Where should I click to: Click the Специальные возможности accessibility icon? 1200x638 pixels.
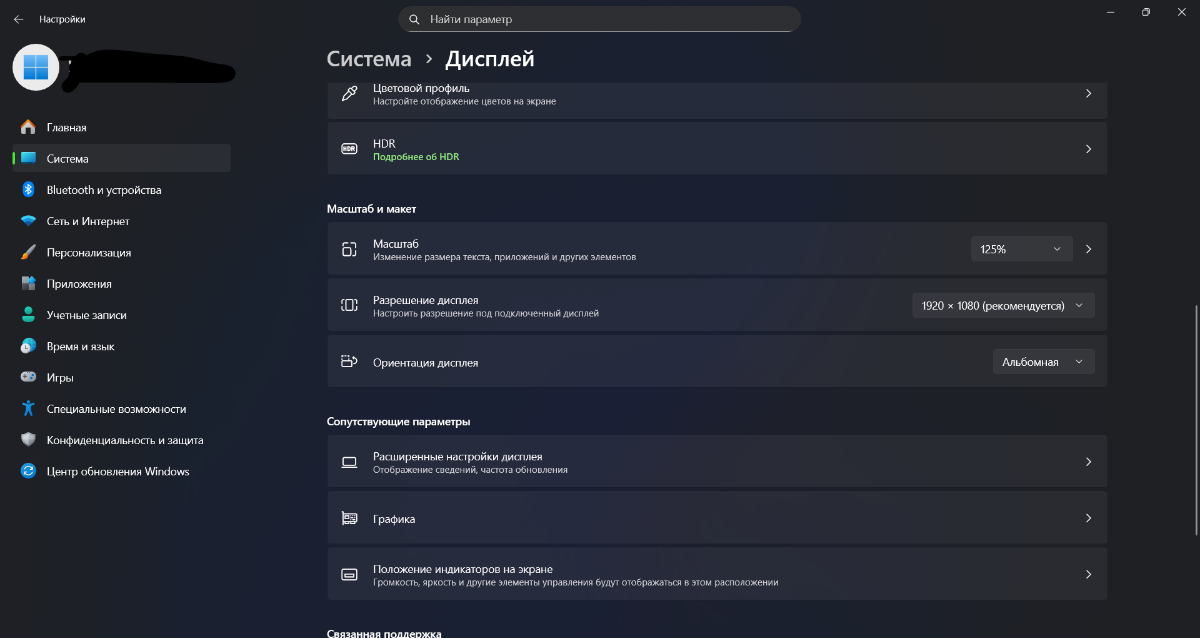click(28, 409)
